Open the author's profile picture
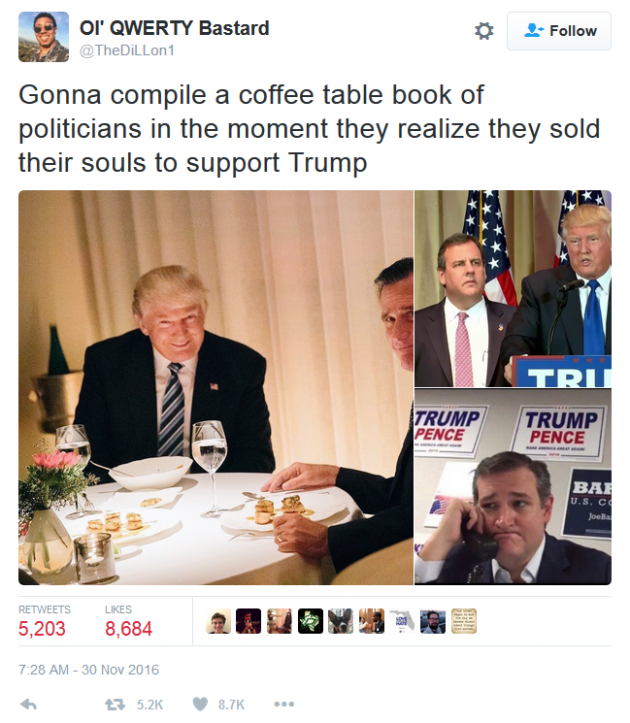 [43, 37]
